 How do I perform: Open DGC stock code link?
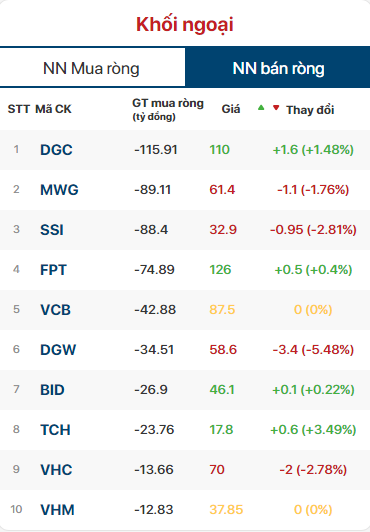pos(56,150)
